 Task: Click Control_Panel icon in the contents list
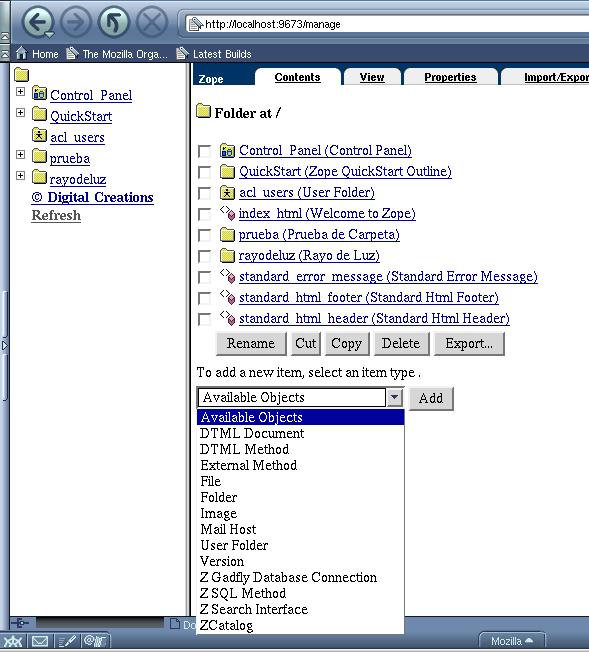coord(228,150)
